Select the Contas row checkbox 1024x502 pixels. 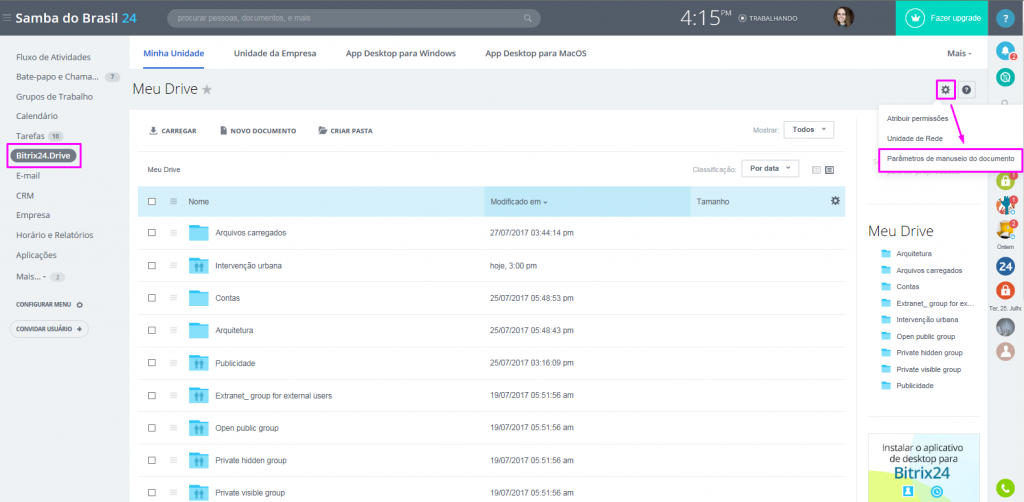pyautogui.click(x=152, y=298)
